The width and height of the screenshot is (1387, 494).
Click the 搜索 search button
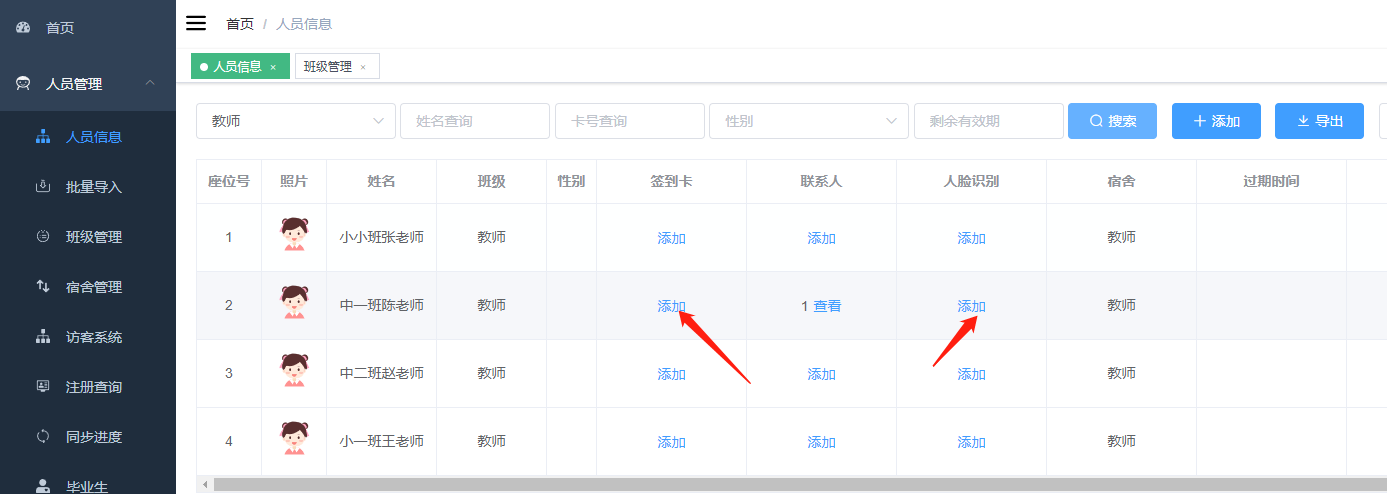coord(1112,121)
